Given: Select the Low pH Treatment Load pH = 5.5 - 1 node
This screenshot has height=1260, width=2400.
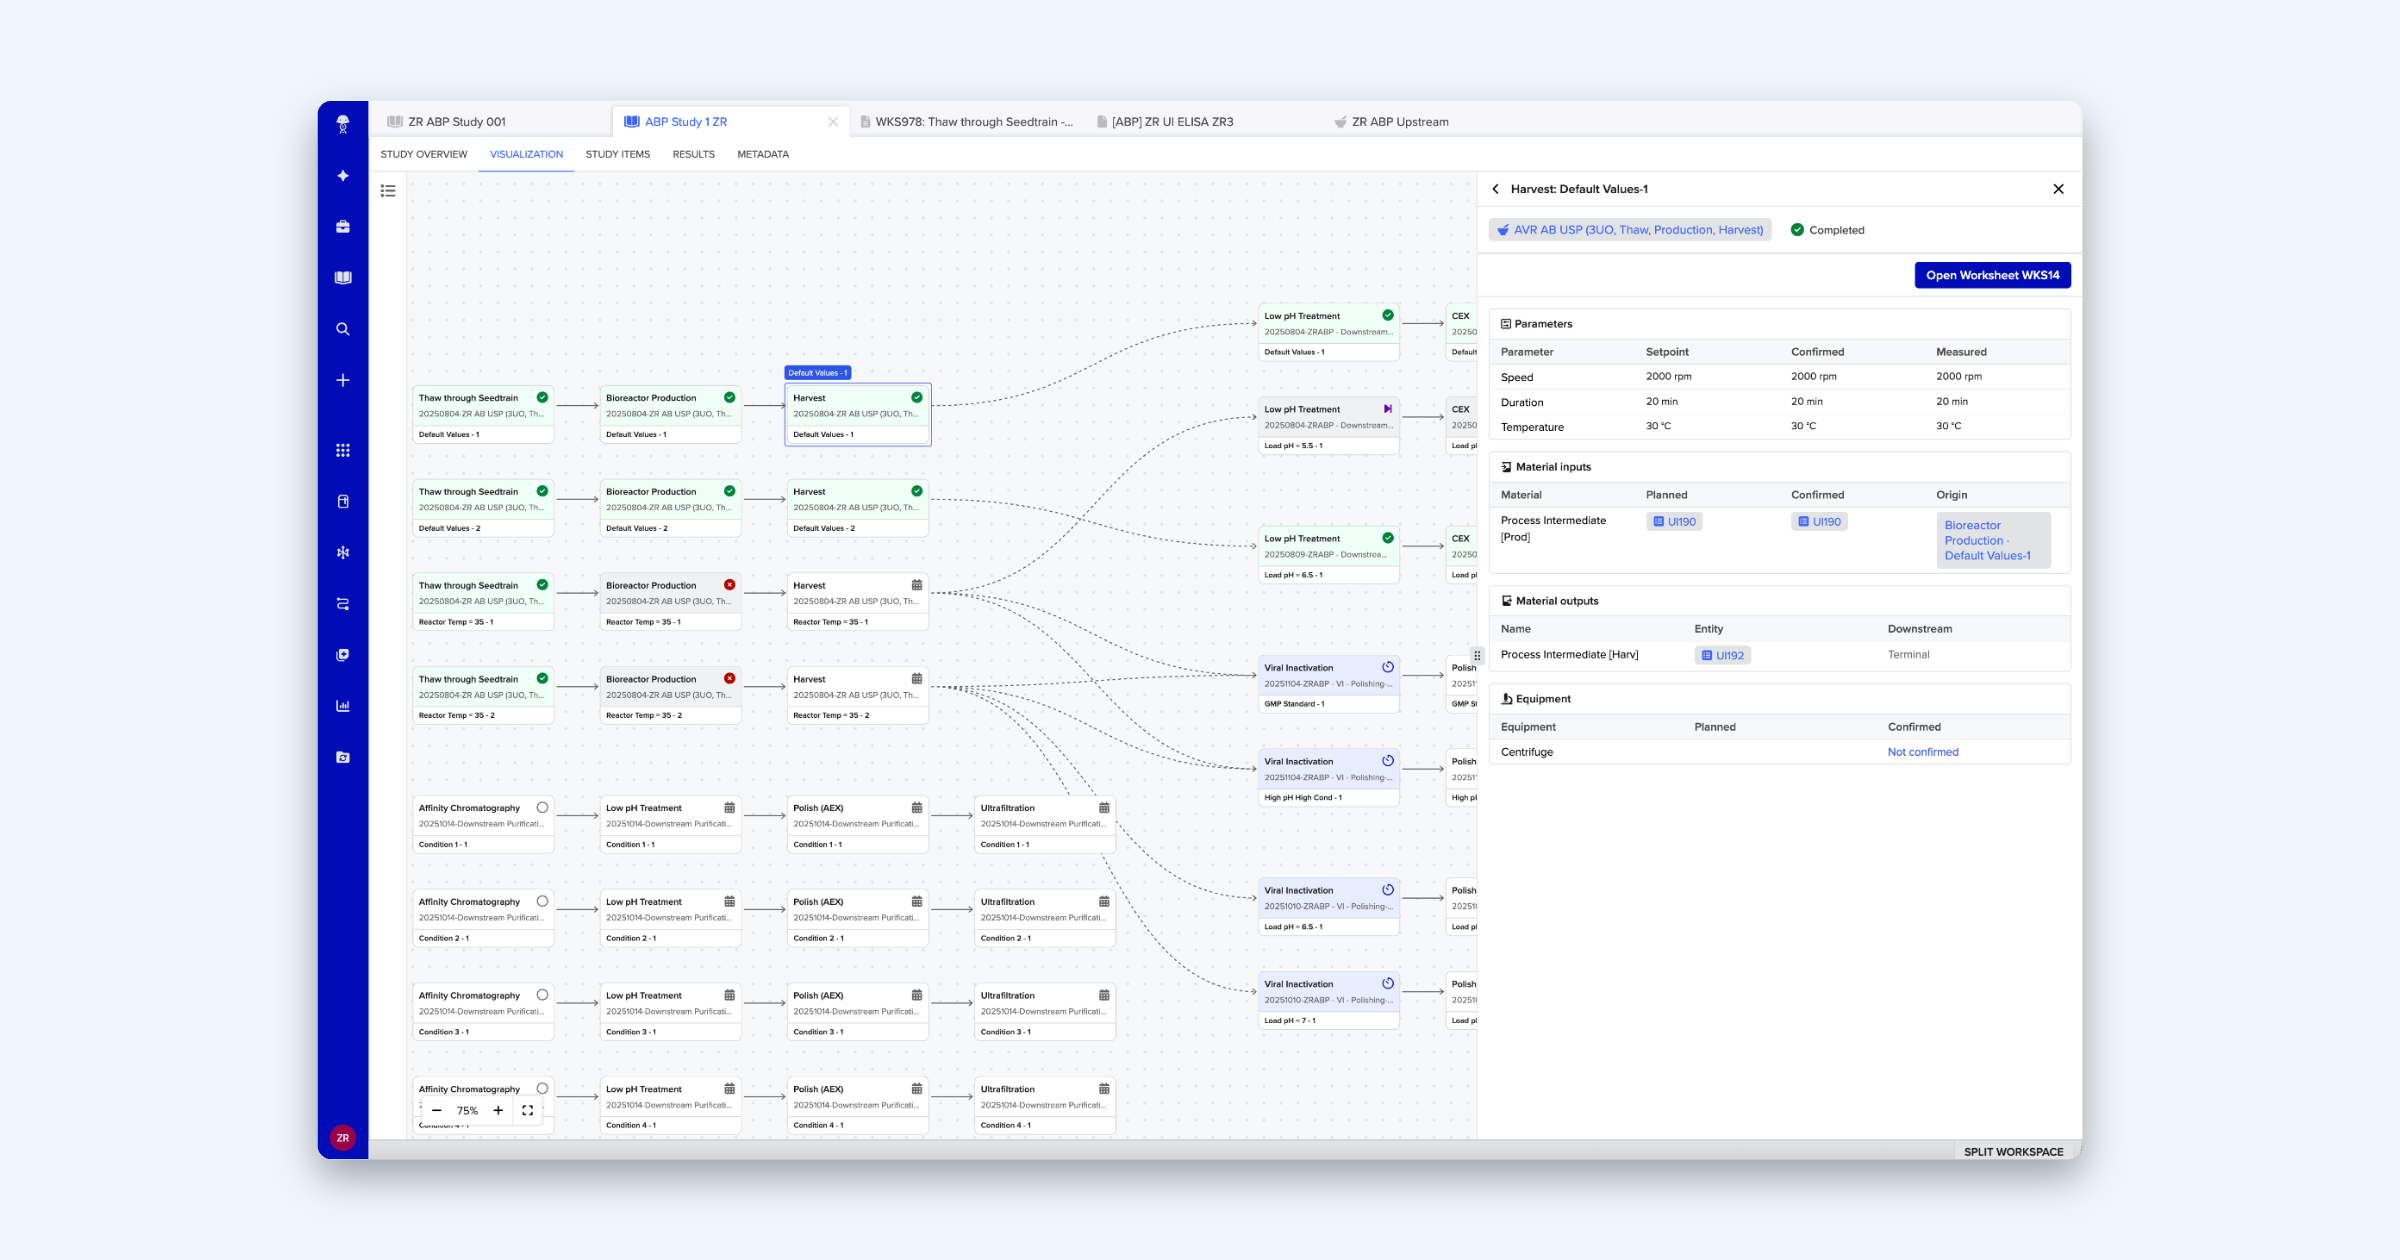Looking at the screenshot, I should click(1328, 427).
